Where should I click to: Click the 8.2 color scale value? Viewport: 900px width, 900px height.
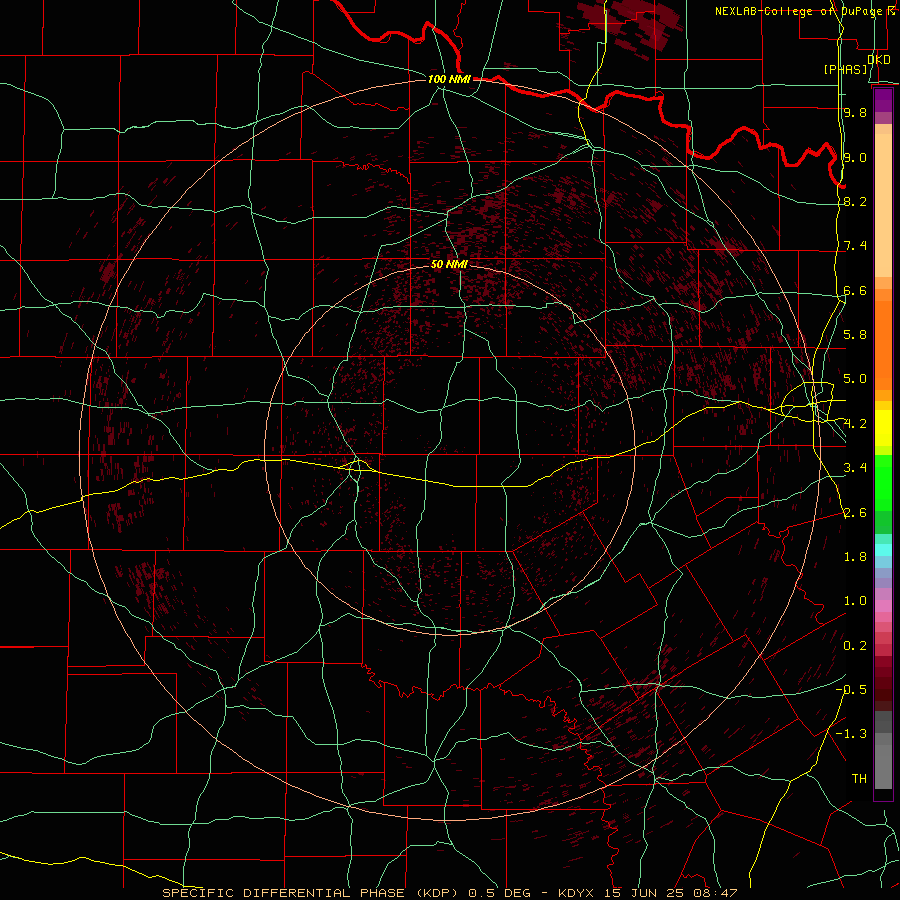pos(855,201)
